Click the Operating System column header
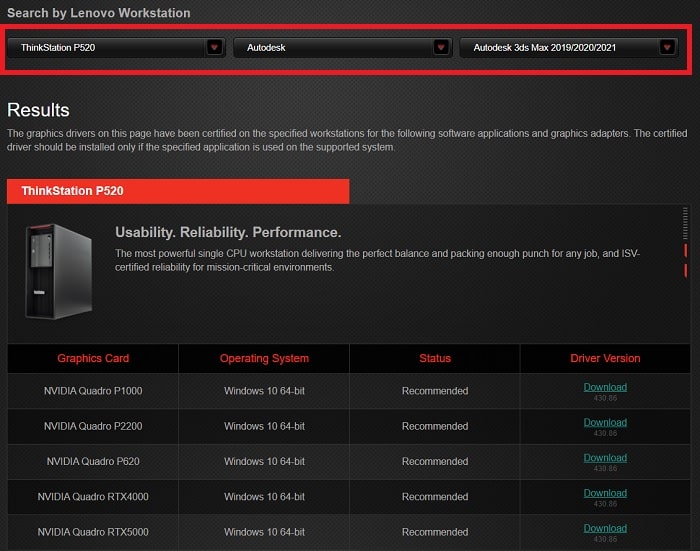Viewport: 700px width, 551px height. [264, 358]
